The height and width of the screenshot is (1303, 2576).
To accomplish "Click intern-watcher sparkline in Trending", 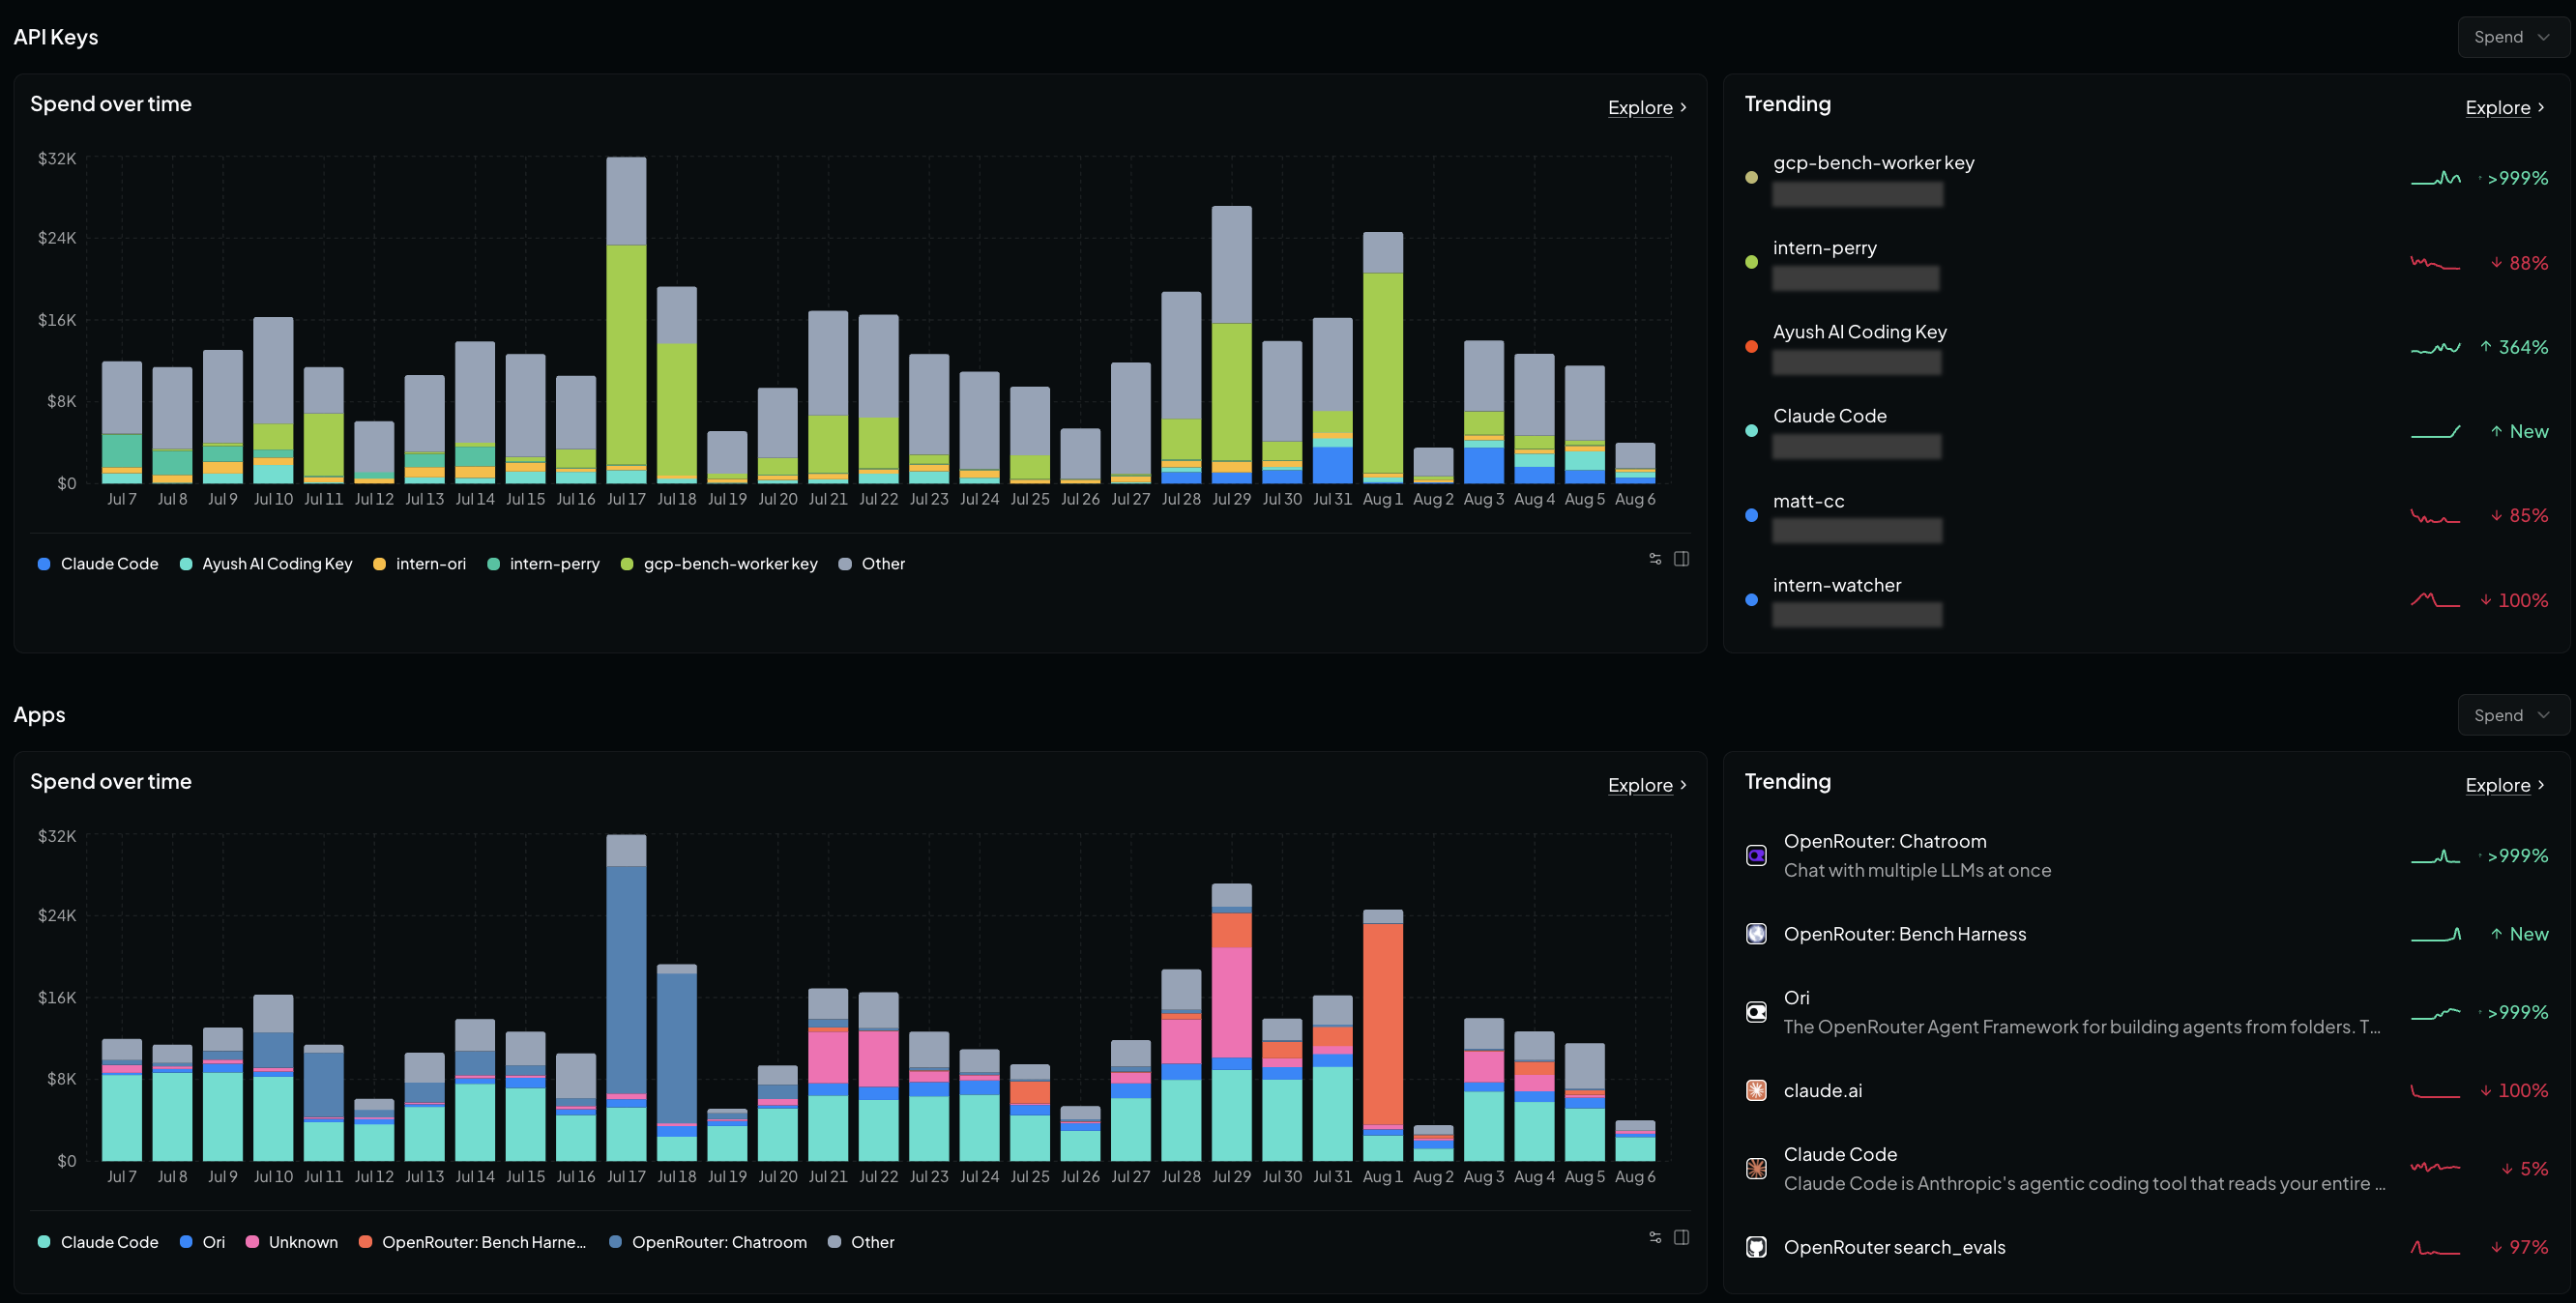I will [x=2435, y=600].
